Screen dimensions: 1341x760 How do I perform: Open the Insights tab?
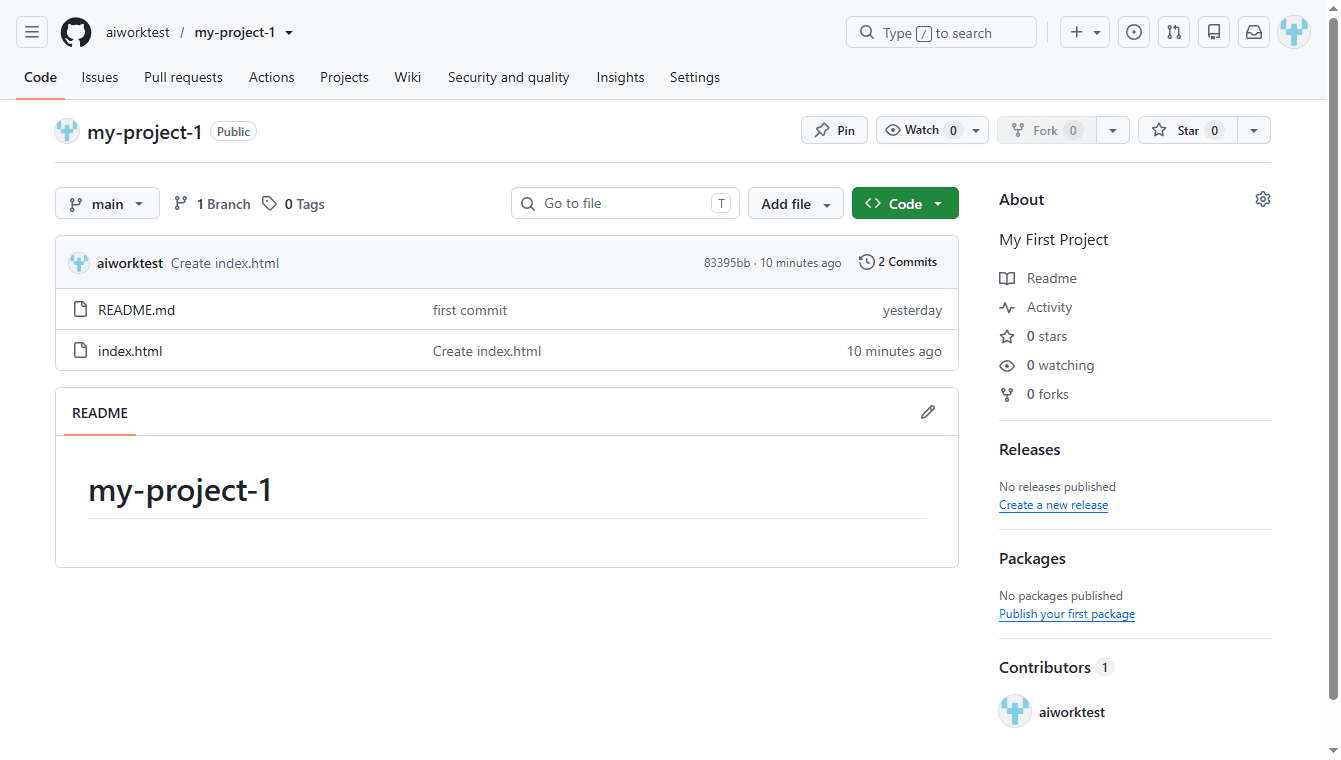[620, 77]
